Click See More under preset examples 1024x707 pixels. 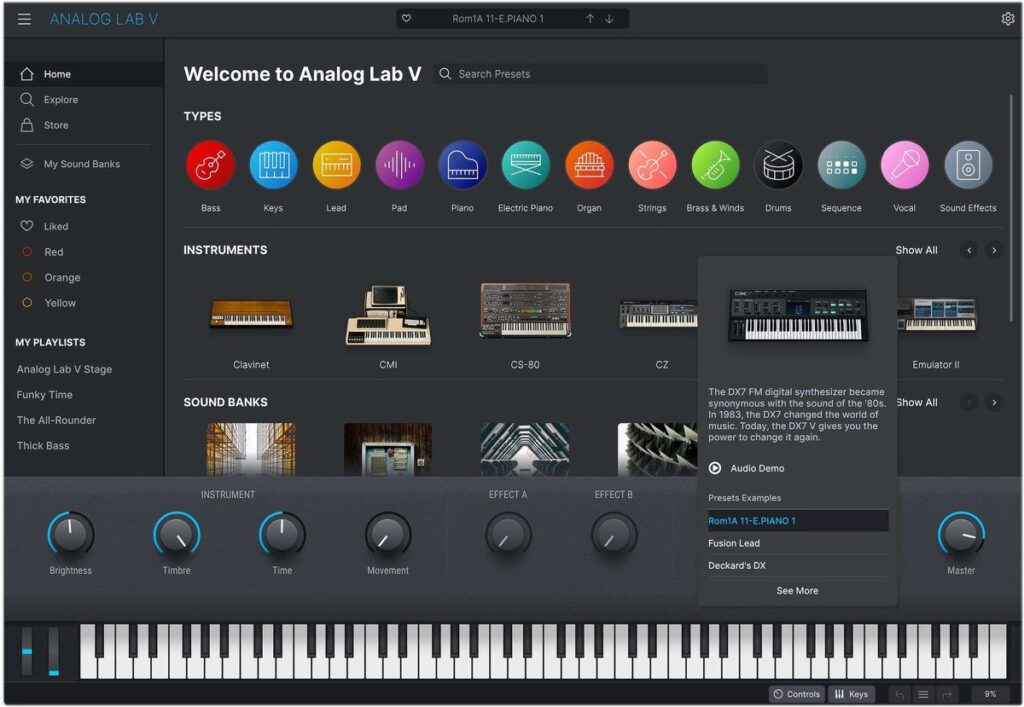tap(797, 591)
